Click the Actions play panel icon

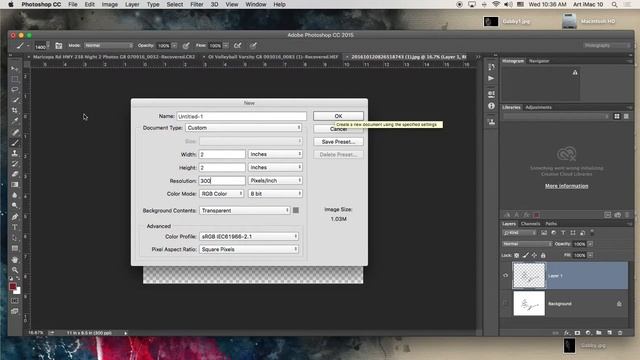tap(491, 78)
